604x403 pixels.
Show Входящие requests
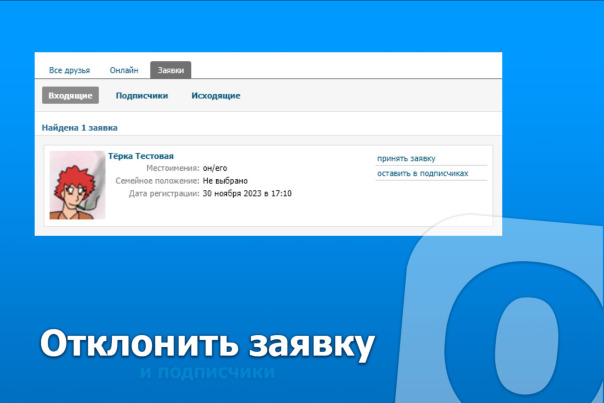pos(70,96)
